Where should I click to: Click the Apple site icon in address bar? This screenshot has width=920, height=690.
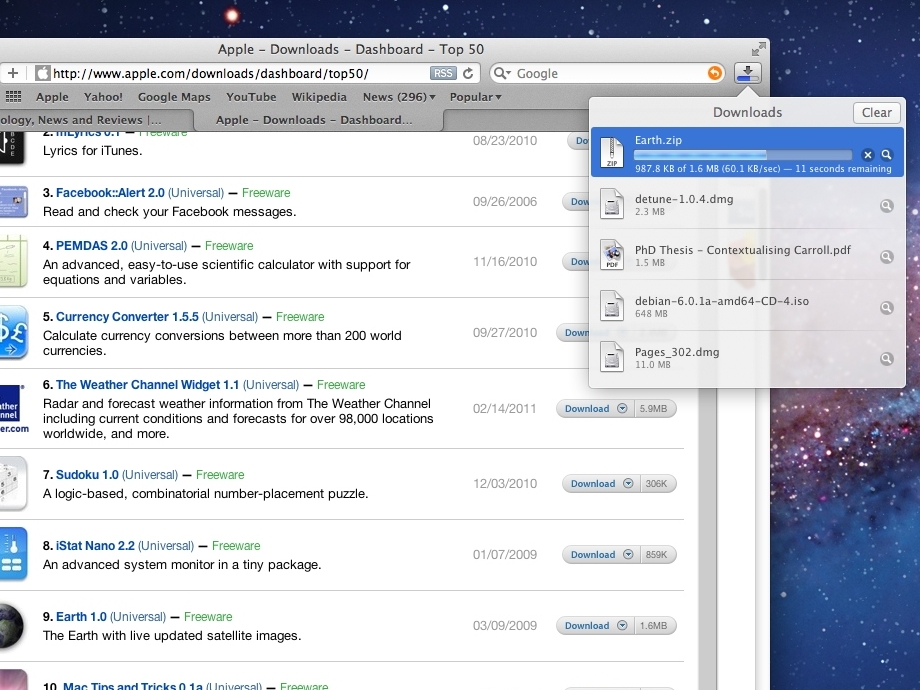pyautogui.click(x=42, y=73)
